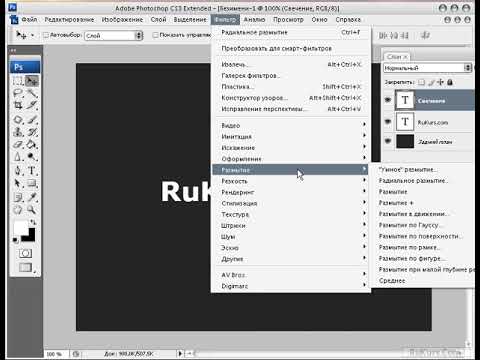Collapse the toolbox with double arrow
480x360 pixels.
[x=14, y=50]
